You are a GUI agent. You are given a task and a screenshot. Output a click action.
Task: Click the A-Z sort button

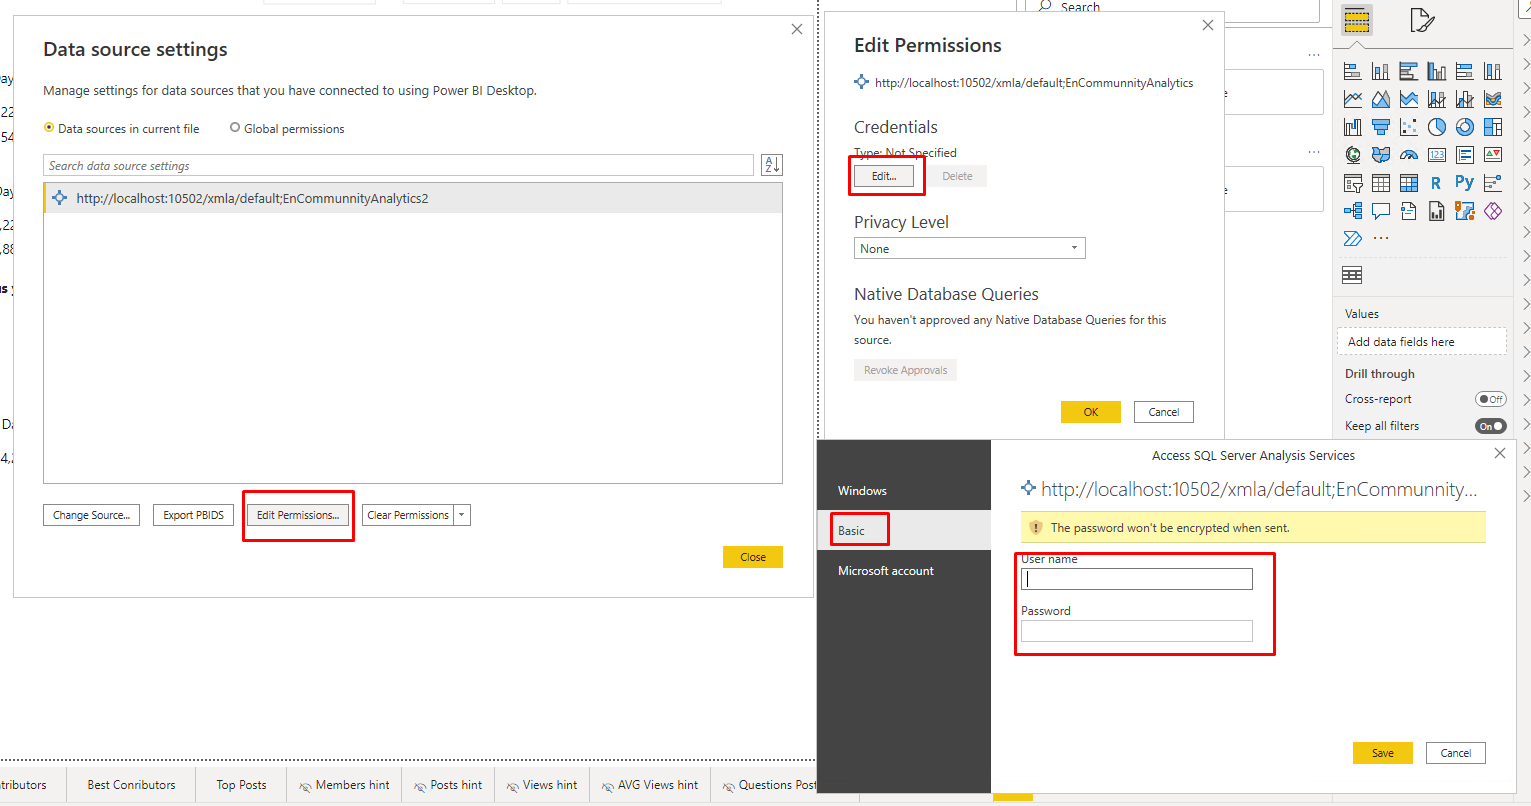pos(771,165)
